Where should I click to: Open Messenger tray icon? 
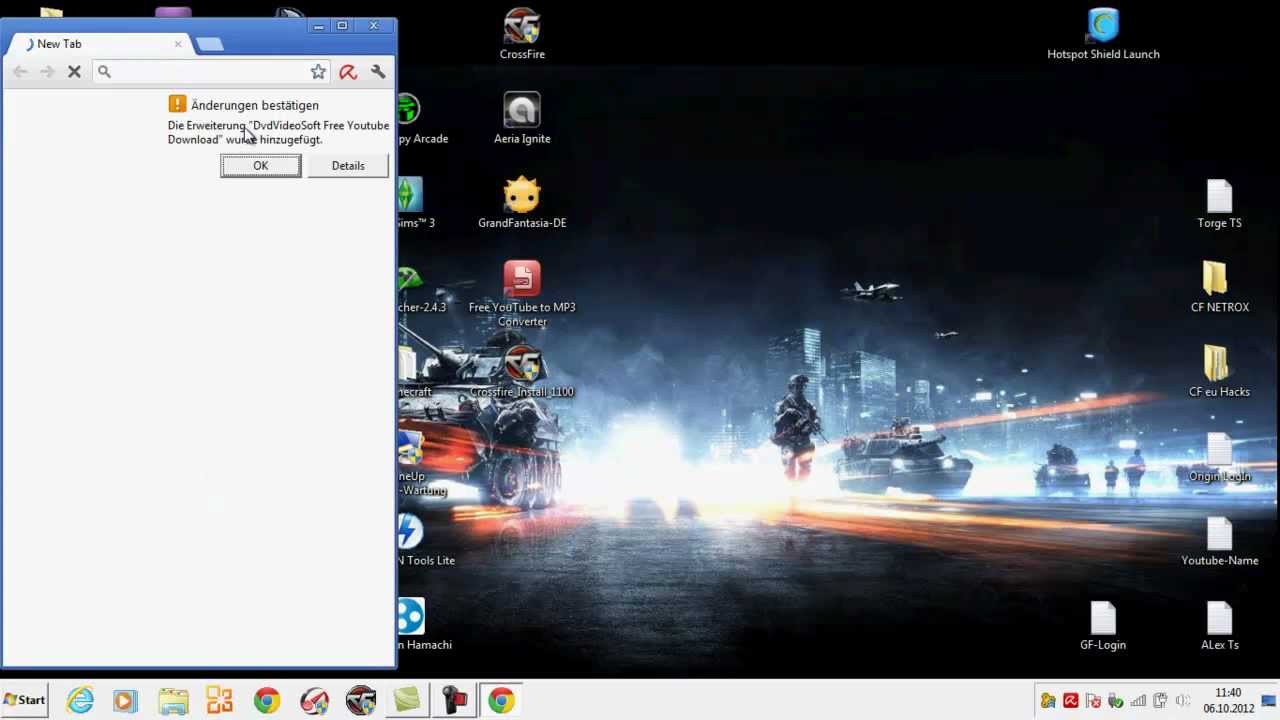[1047, 701]
